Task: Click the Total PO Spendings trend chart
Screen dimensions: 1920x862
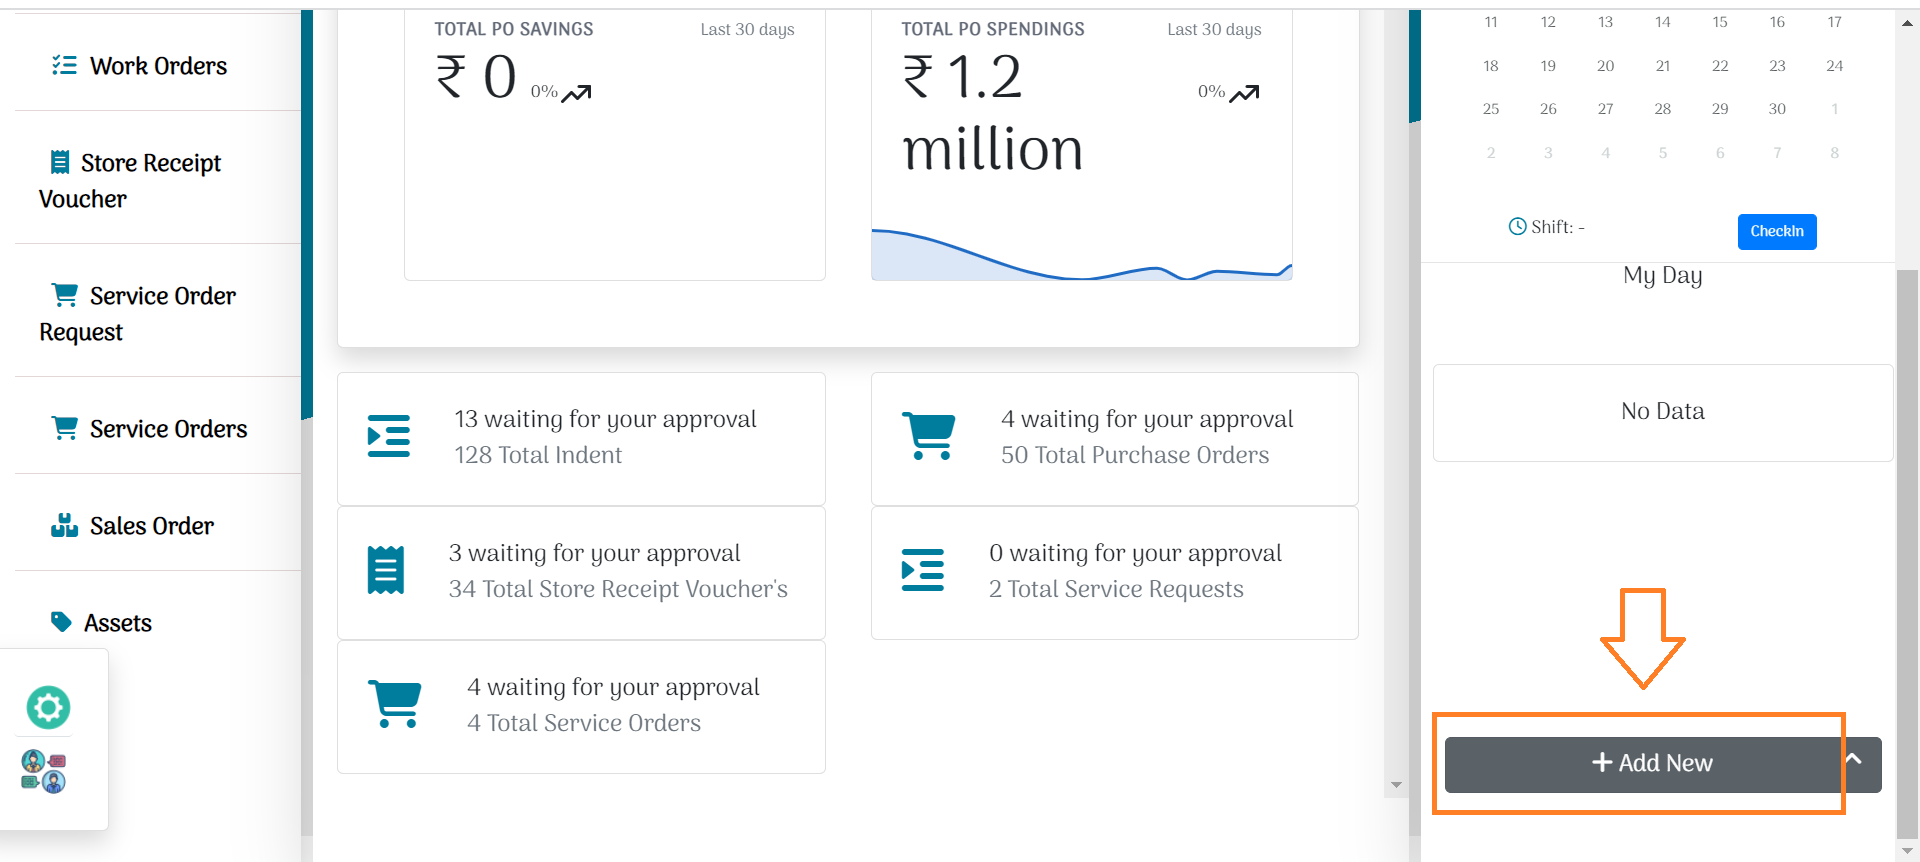Action: pyautogui.click(x=1081, y=256)
